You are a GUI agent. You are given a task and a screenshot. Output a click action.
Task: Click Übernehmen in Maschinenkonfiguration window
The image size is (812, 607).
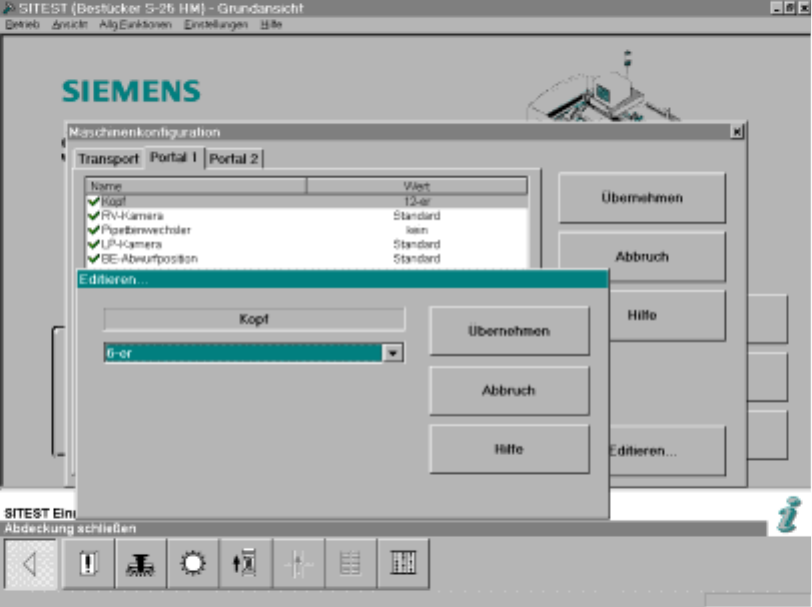[x=642, y=198]
